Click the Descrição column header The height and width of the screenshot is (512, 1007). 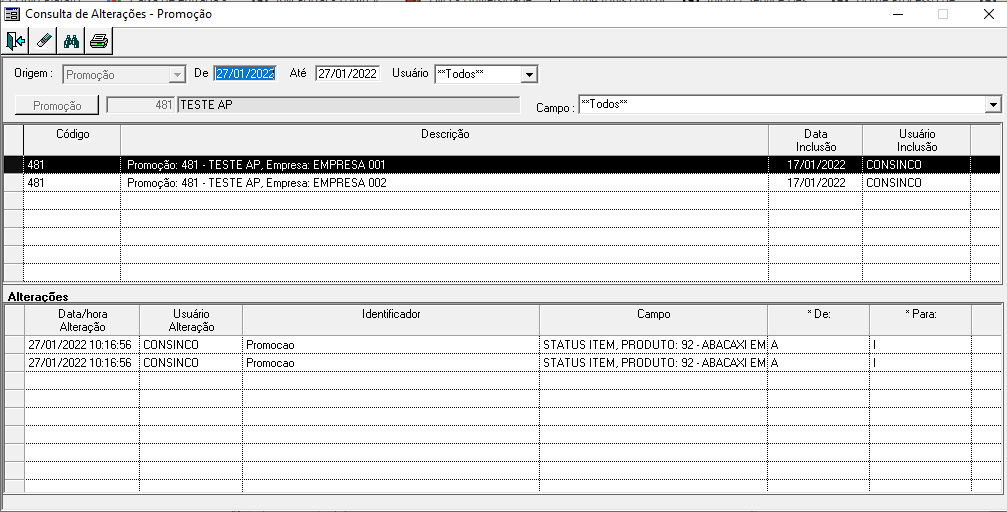pyautogui.click(x=444, y=140)
